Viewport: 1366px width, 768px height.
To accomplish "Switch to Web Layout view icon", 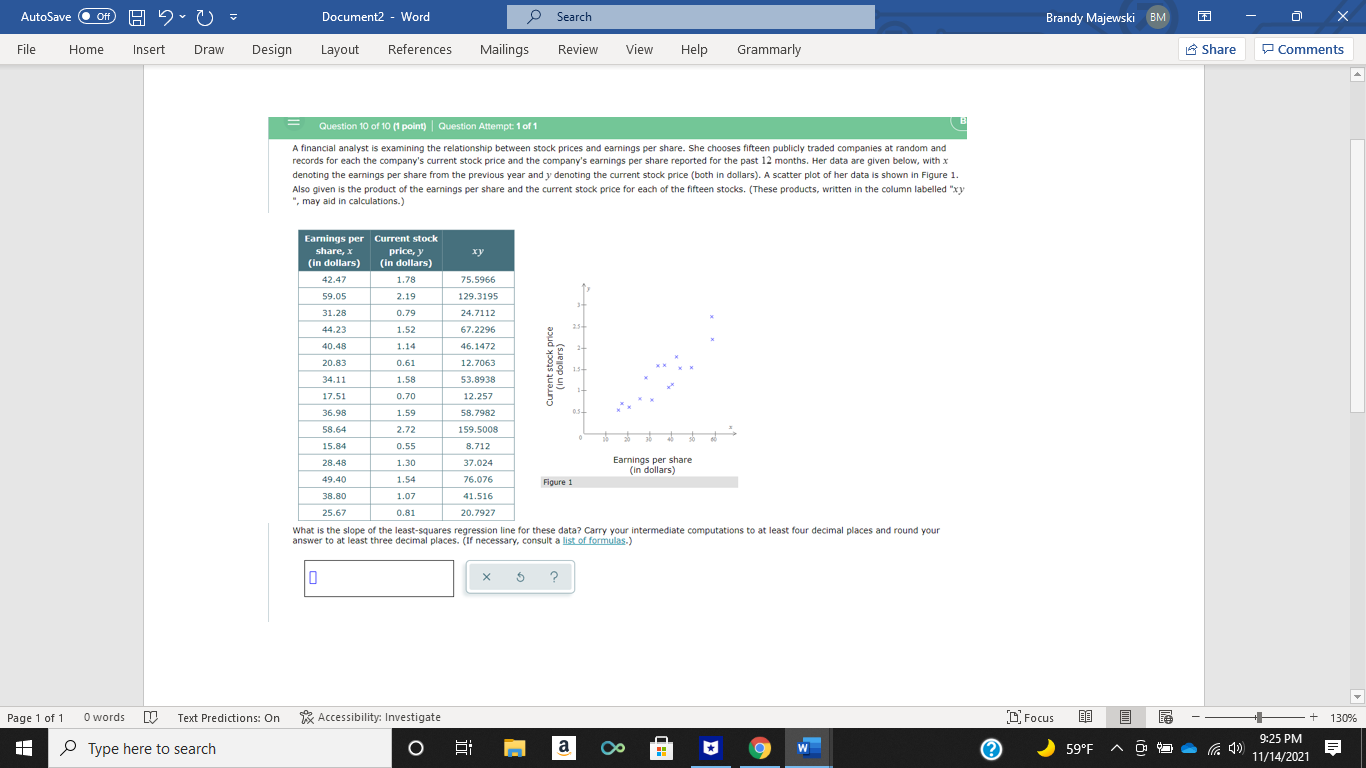I will [1164, 717].
